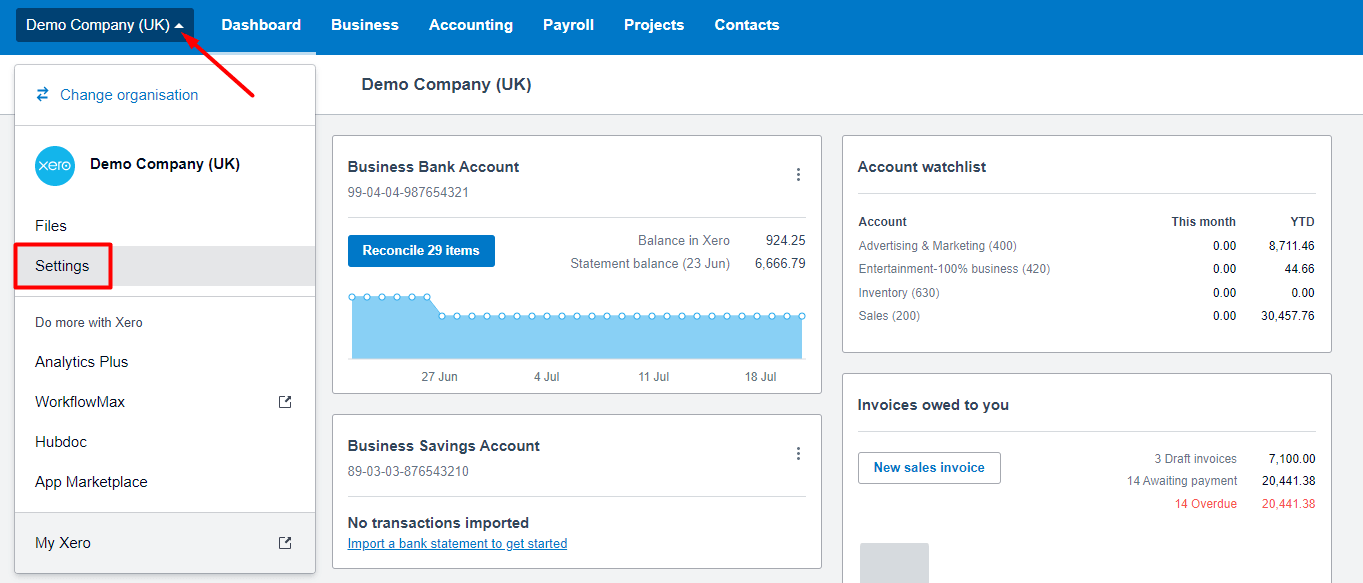1363x583 pixels.
Task: Click the 44.66 YTD value
Action: 1299,269
